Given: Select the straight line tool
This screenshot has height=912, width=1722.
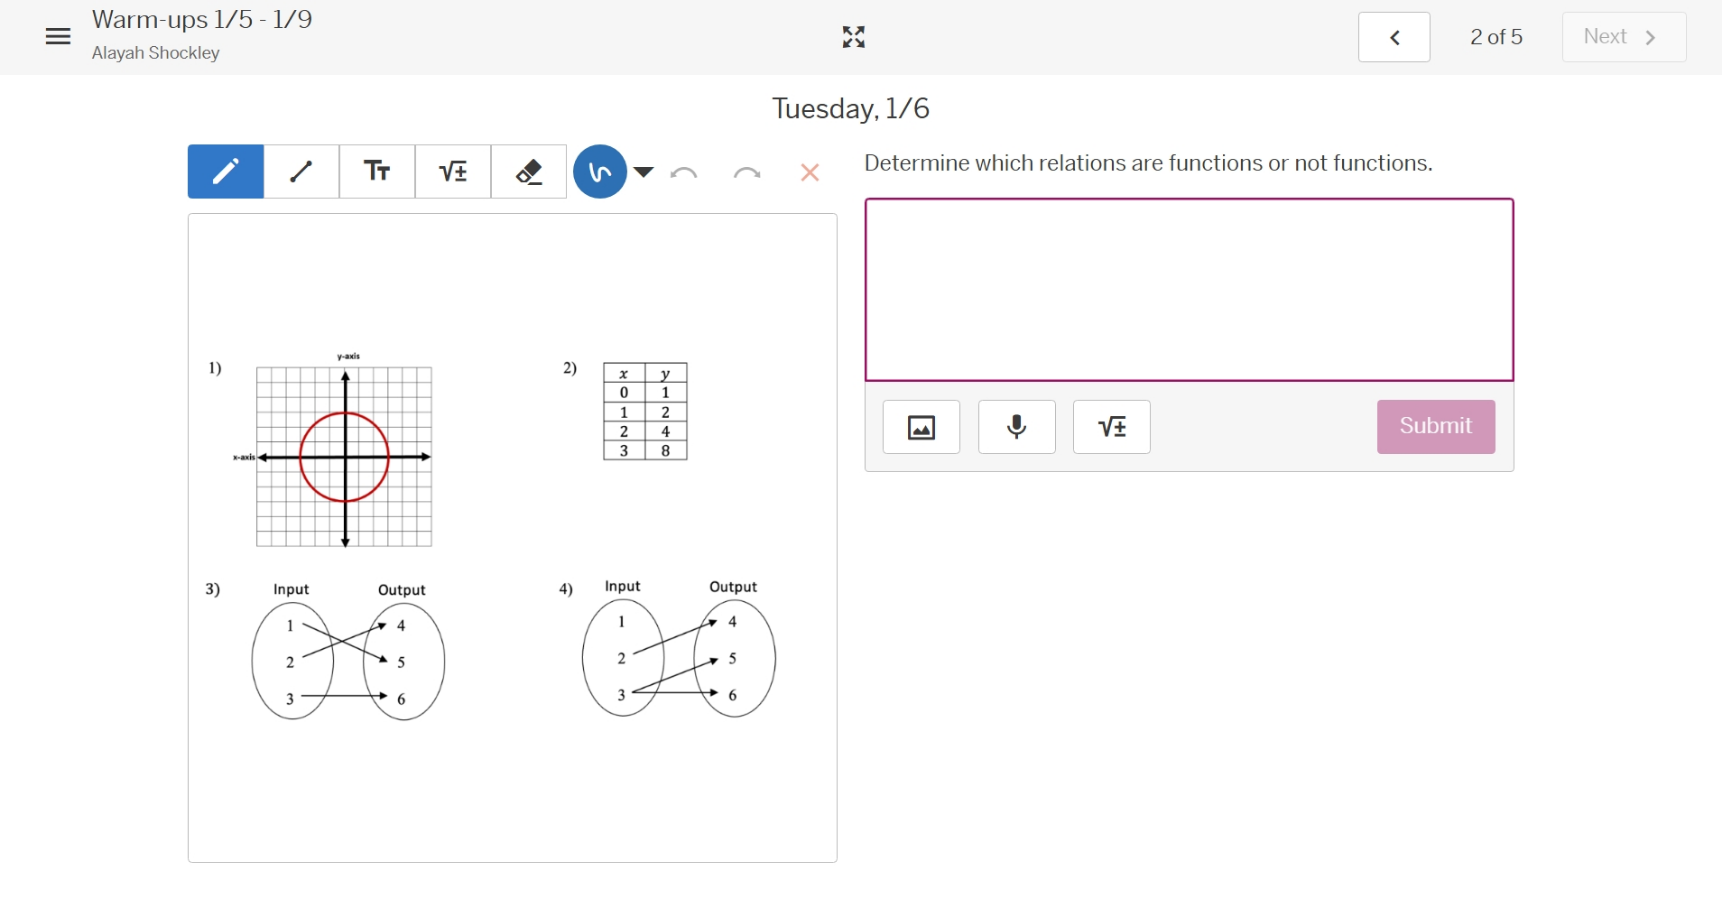Looking at the screenshot, I should coord(301,172).
